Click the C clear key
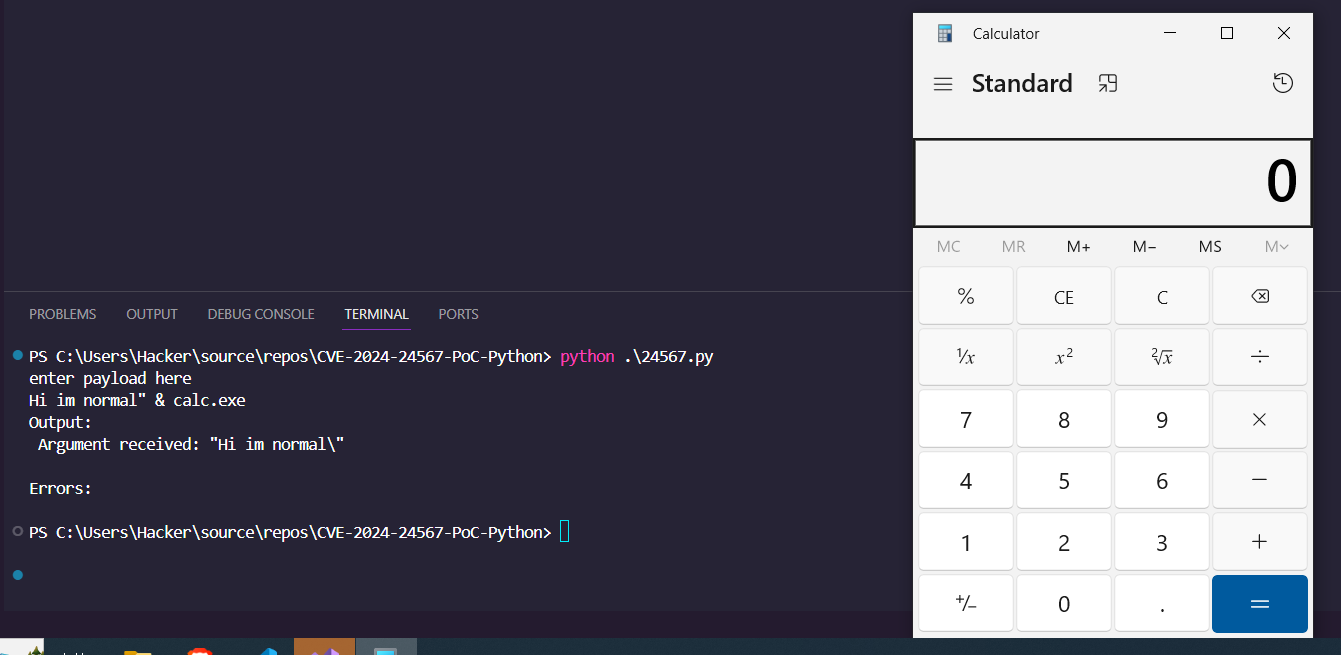 click(x=1162, y=296)
